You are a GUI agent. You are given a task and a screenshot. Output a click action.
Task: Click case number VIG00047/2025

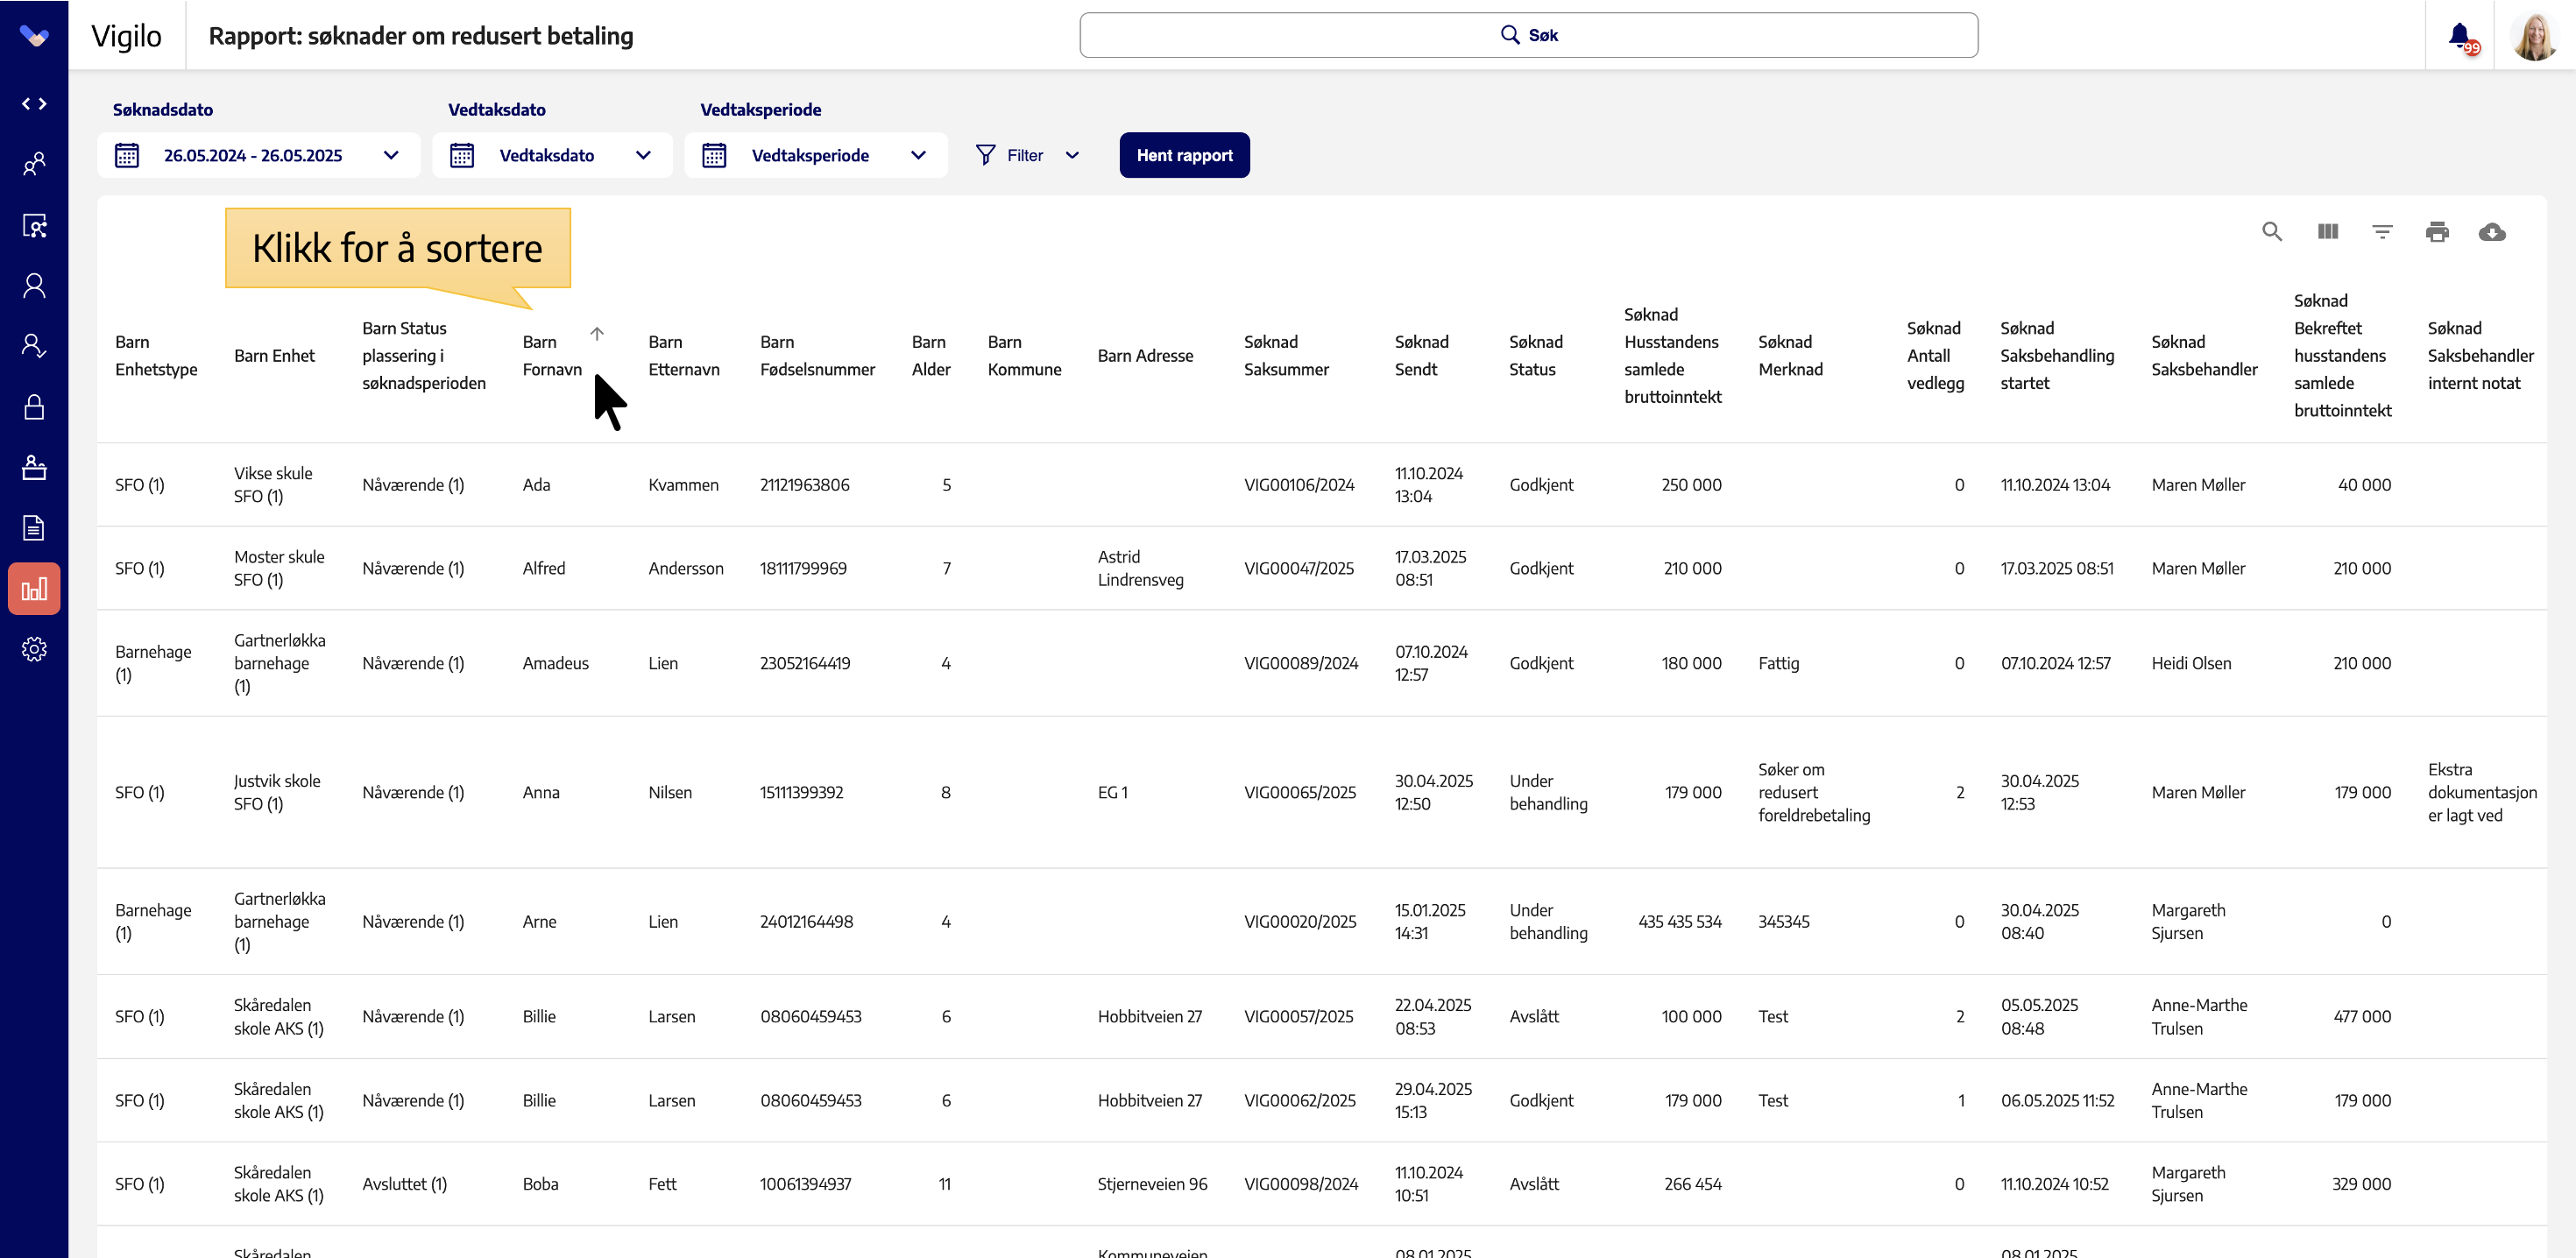tap(1299, 568)
